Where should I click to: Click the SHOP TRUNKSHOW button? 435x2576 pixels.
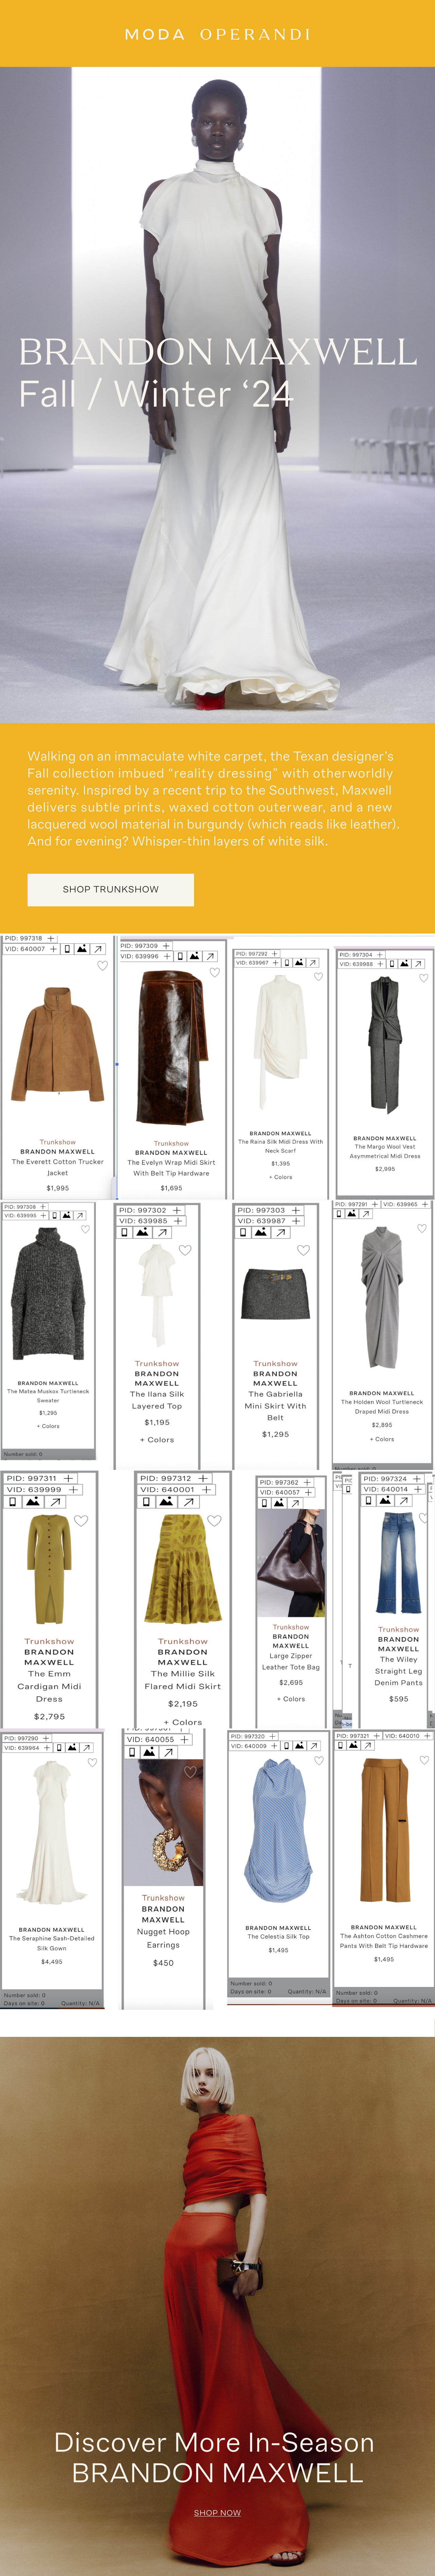[x=110, y=889]
